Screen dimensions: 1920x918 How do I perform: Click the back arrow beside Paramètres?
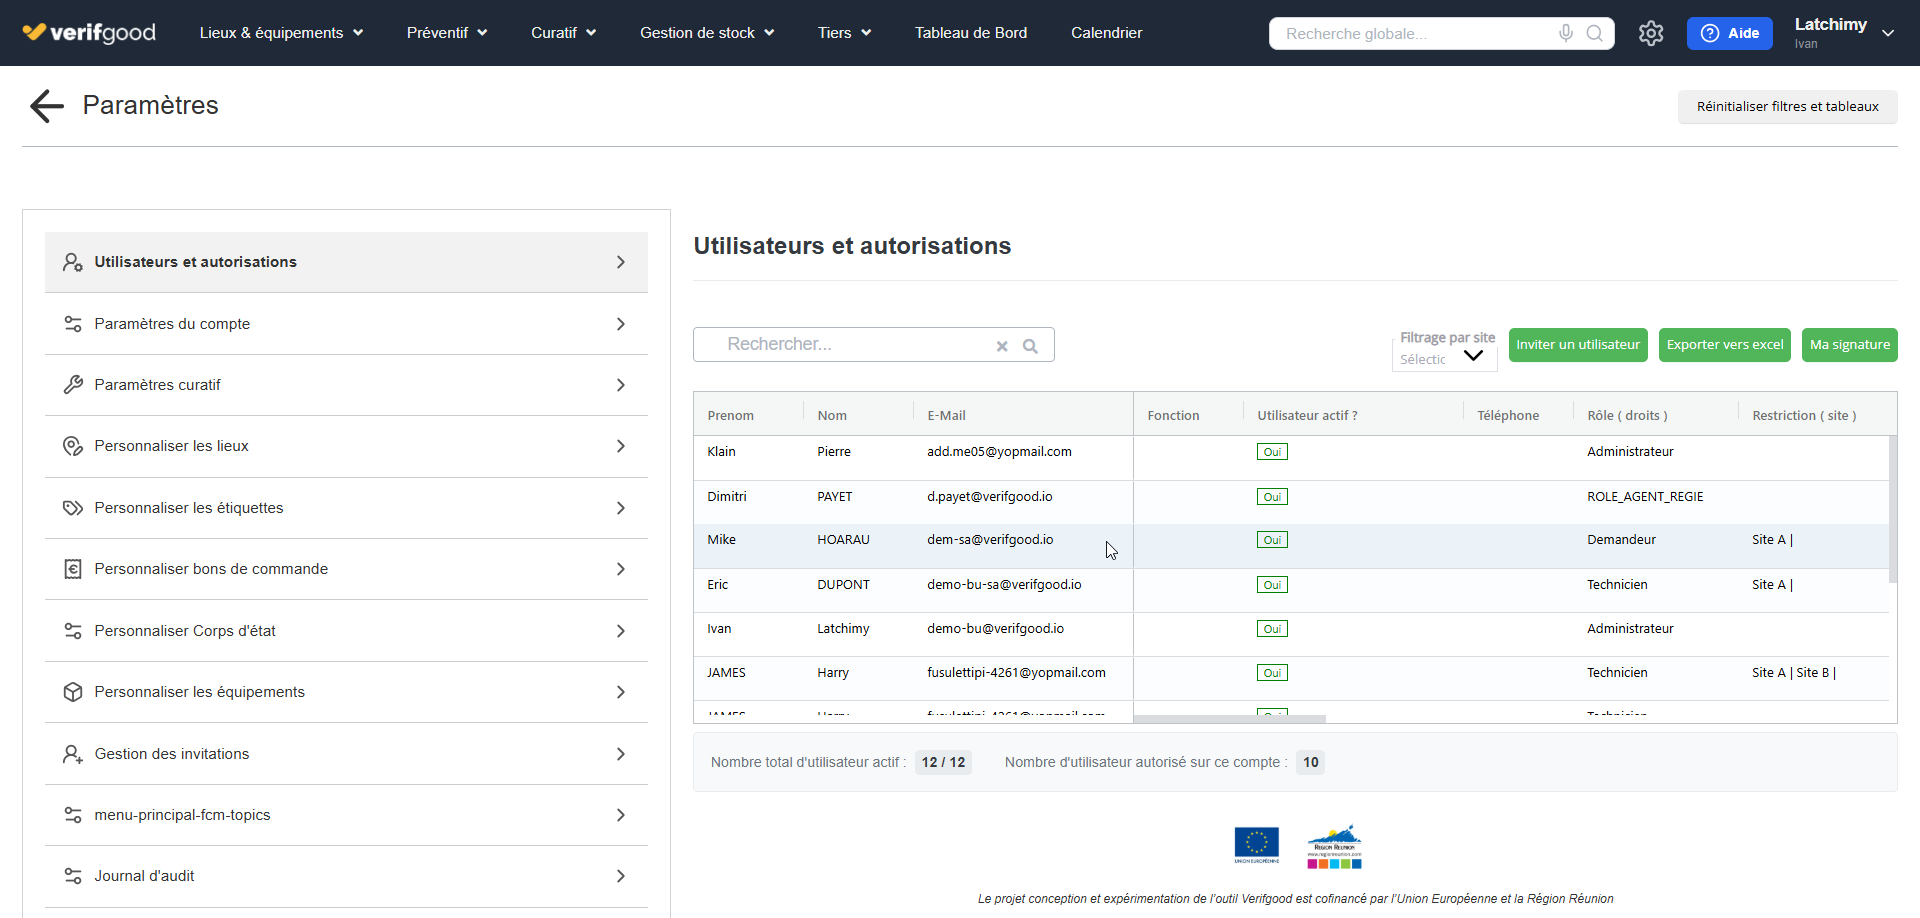[46, 106]
